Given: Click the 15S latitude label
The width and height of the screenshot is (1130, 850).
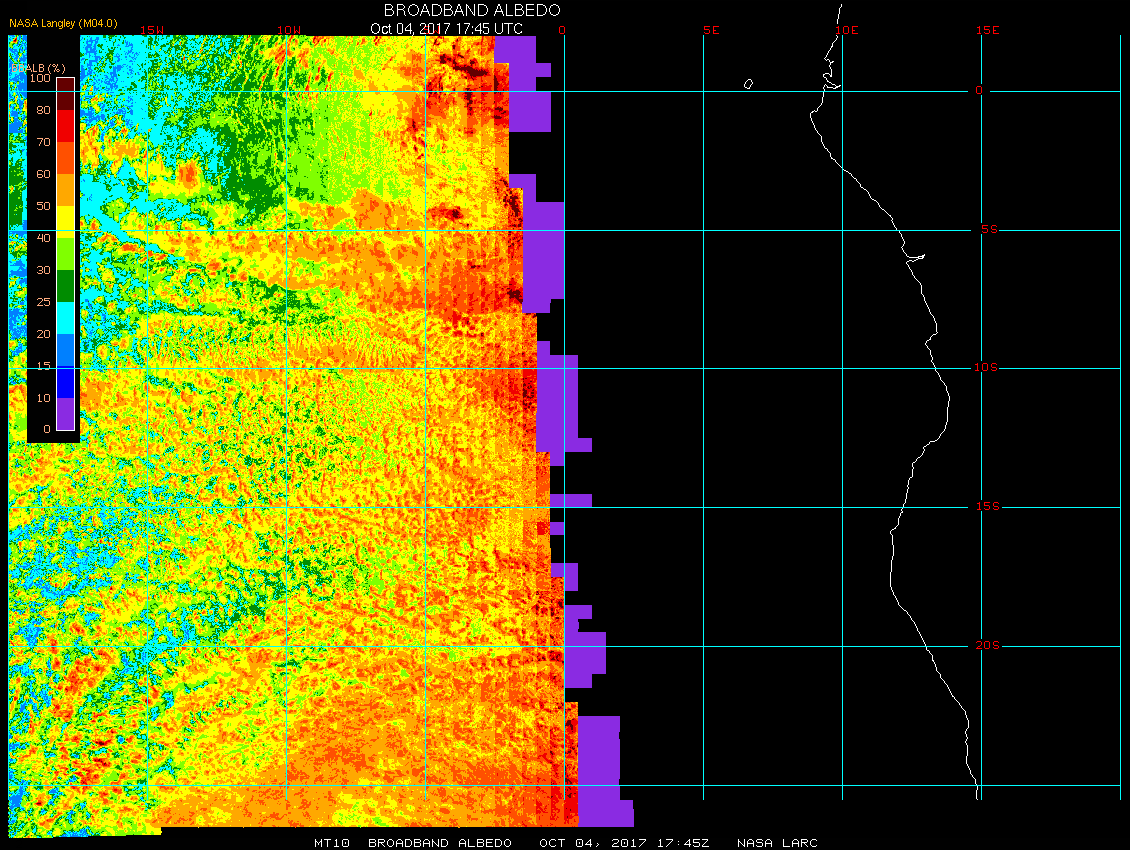Looking at the screenshot, I should (987, 507).
